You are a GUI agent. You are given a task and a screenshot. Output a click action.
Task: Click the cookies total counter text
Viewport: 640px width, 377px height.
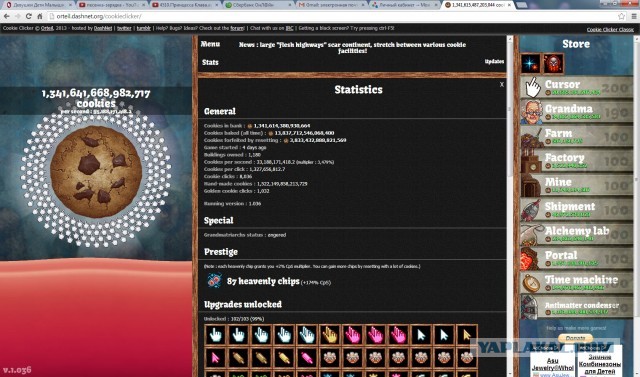(x=96, y=98)
